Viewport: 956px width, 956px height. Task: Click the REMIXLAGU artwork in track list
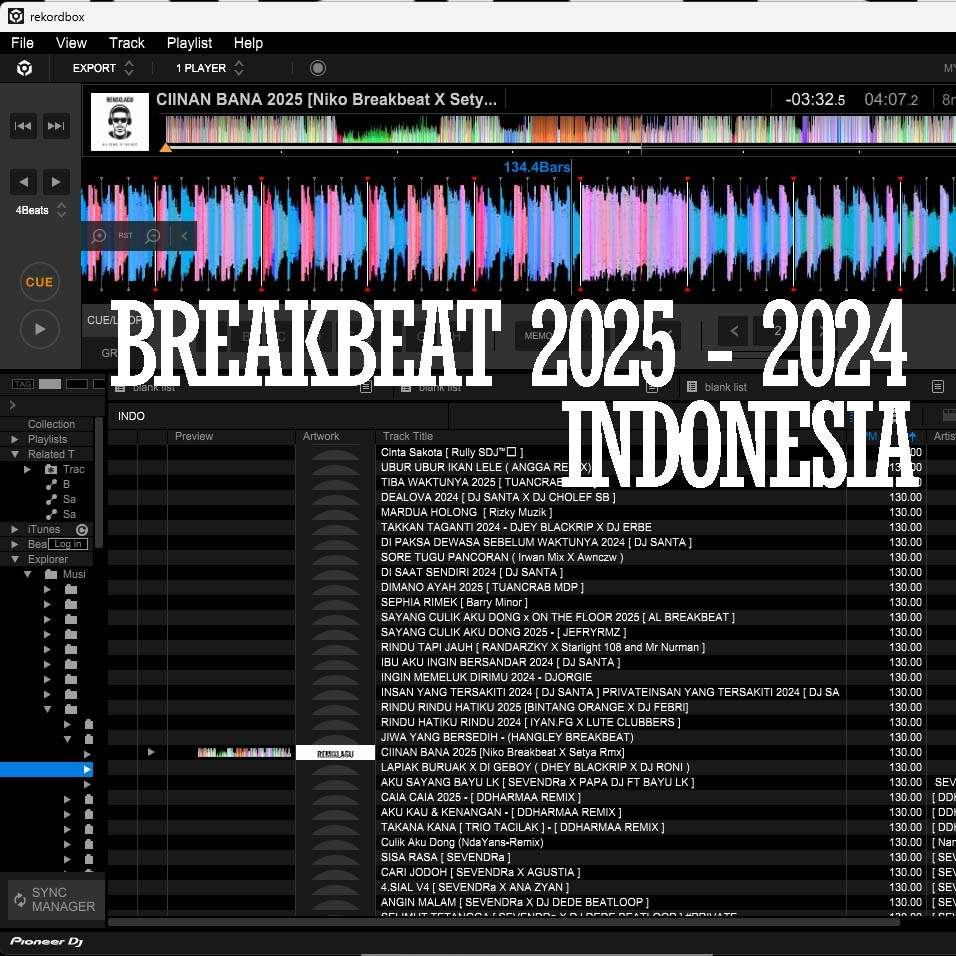click(x=335, y=752)
